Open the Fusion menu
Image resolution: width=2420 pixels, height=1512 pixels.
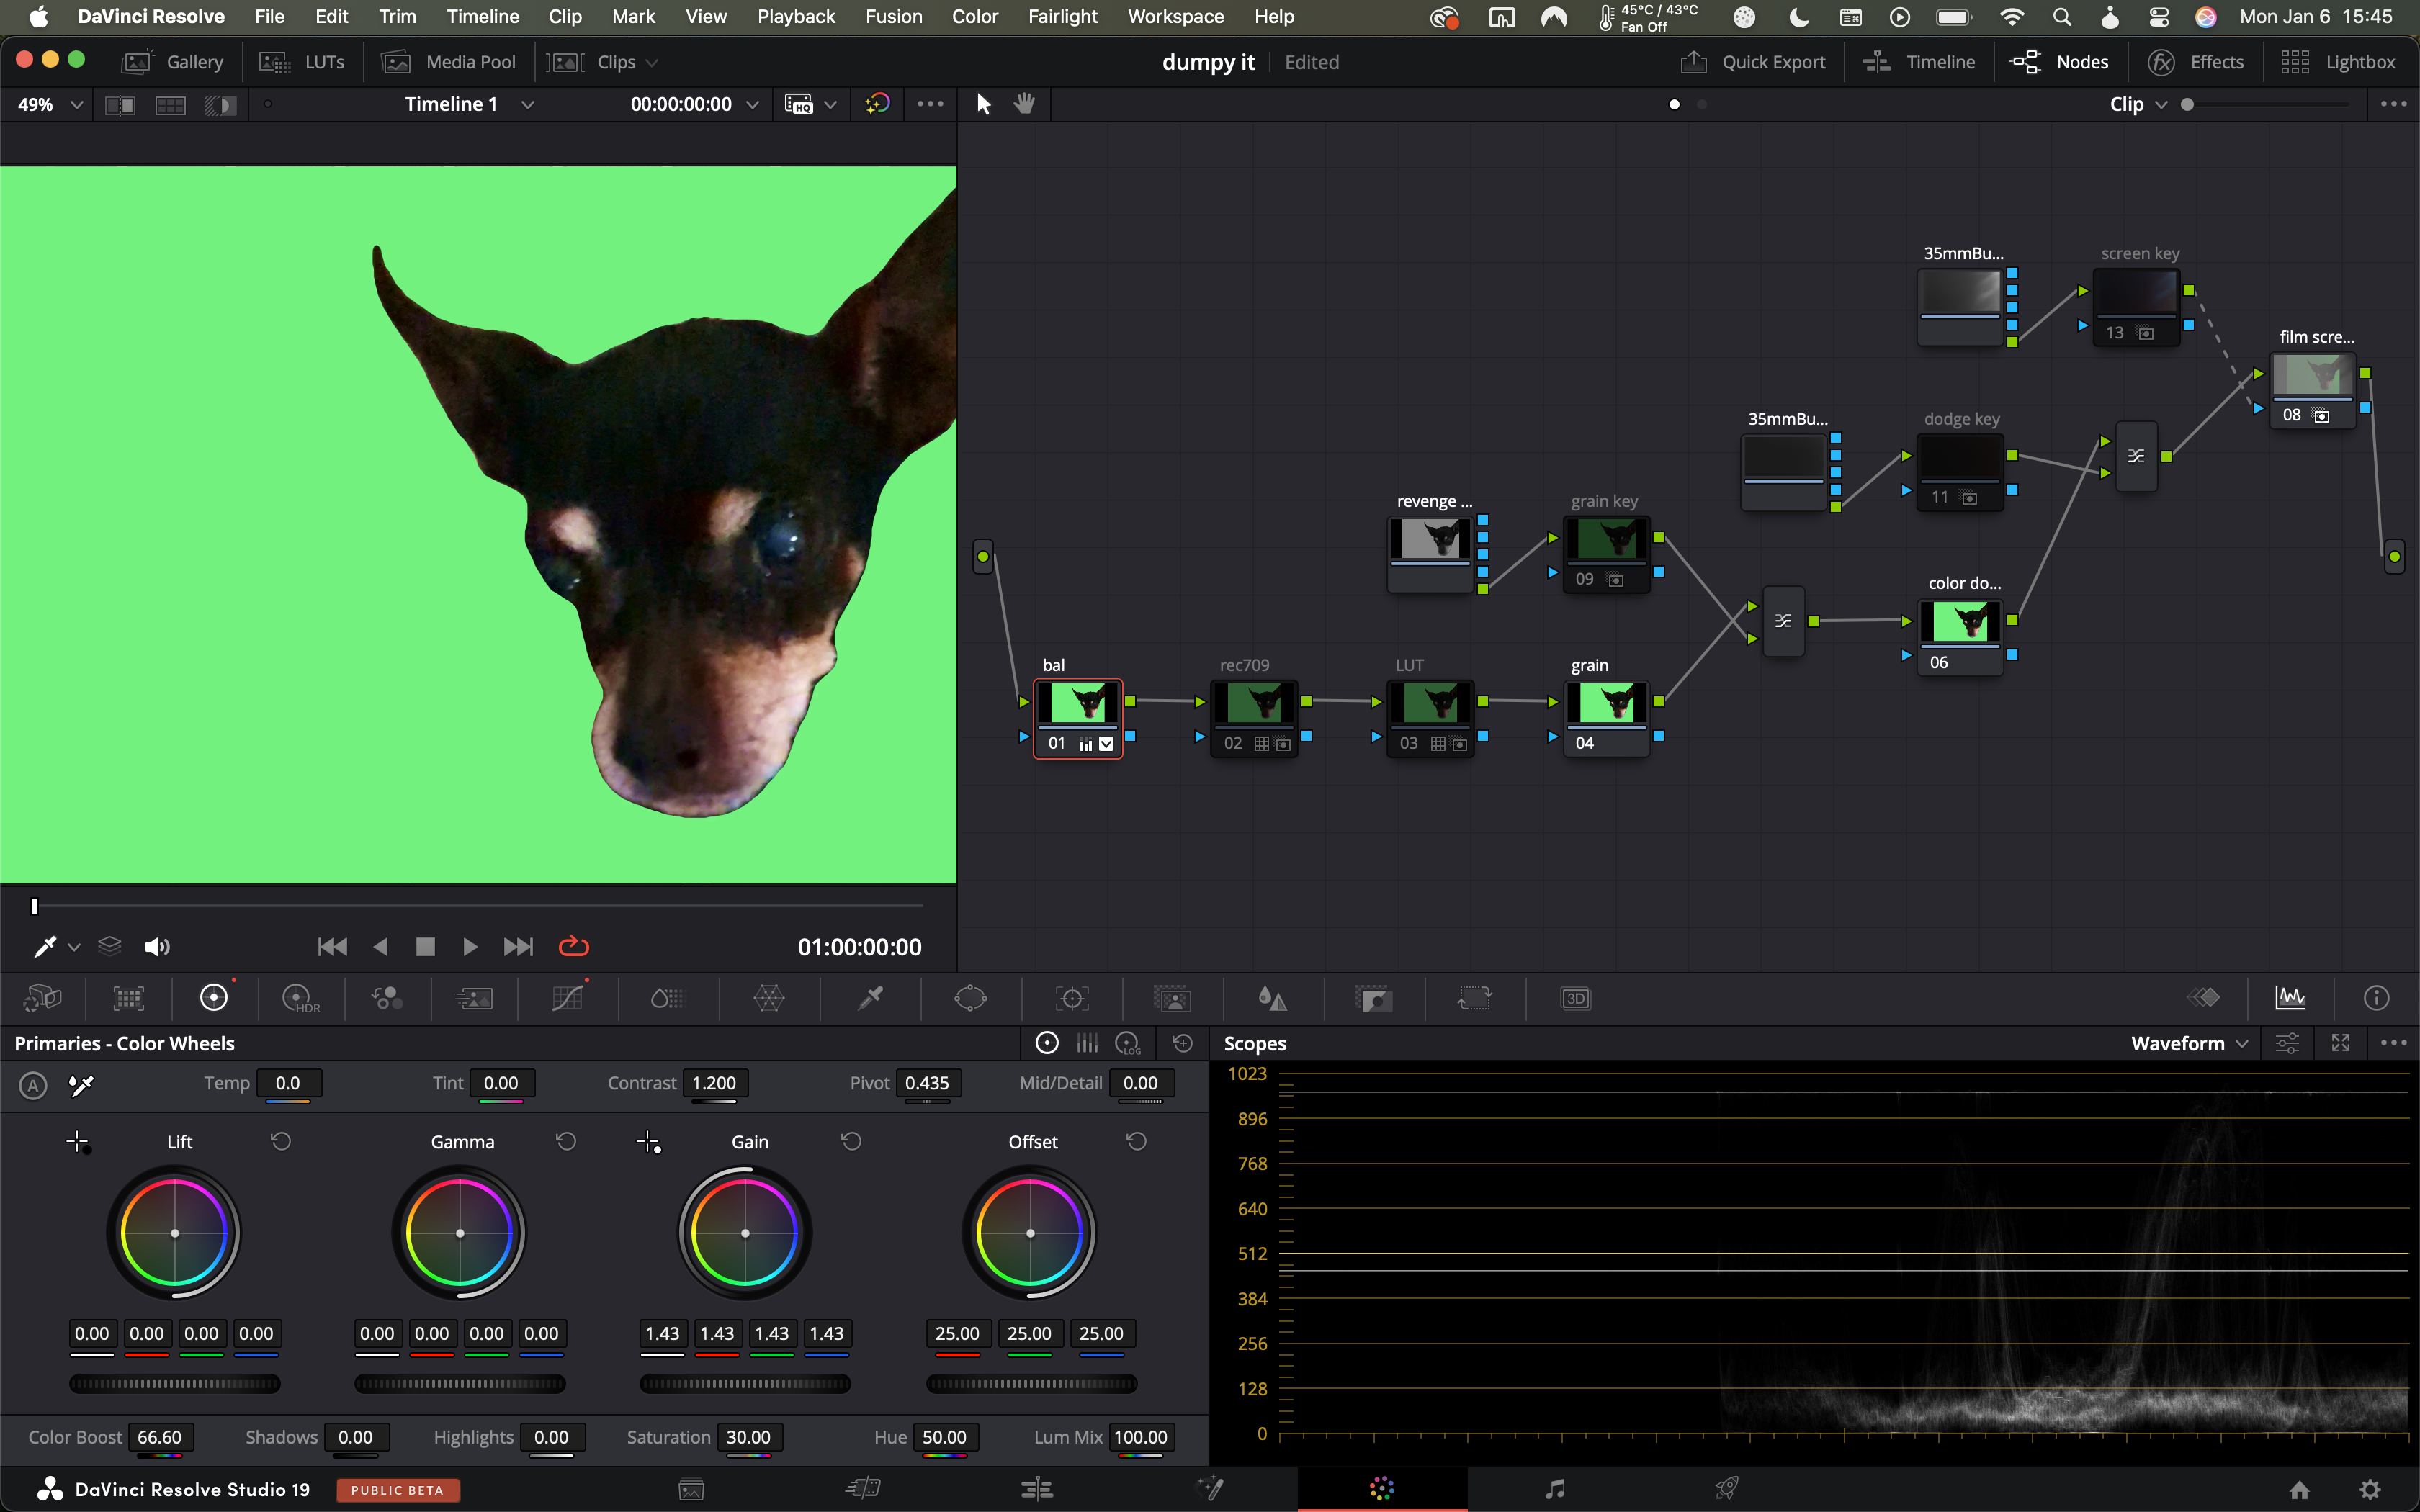(x=893, y=16)
